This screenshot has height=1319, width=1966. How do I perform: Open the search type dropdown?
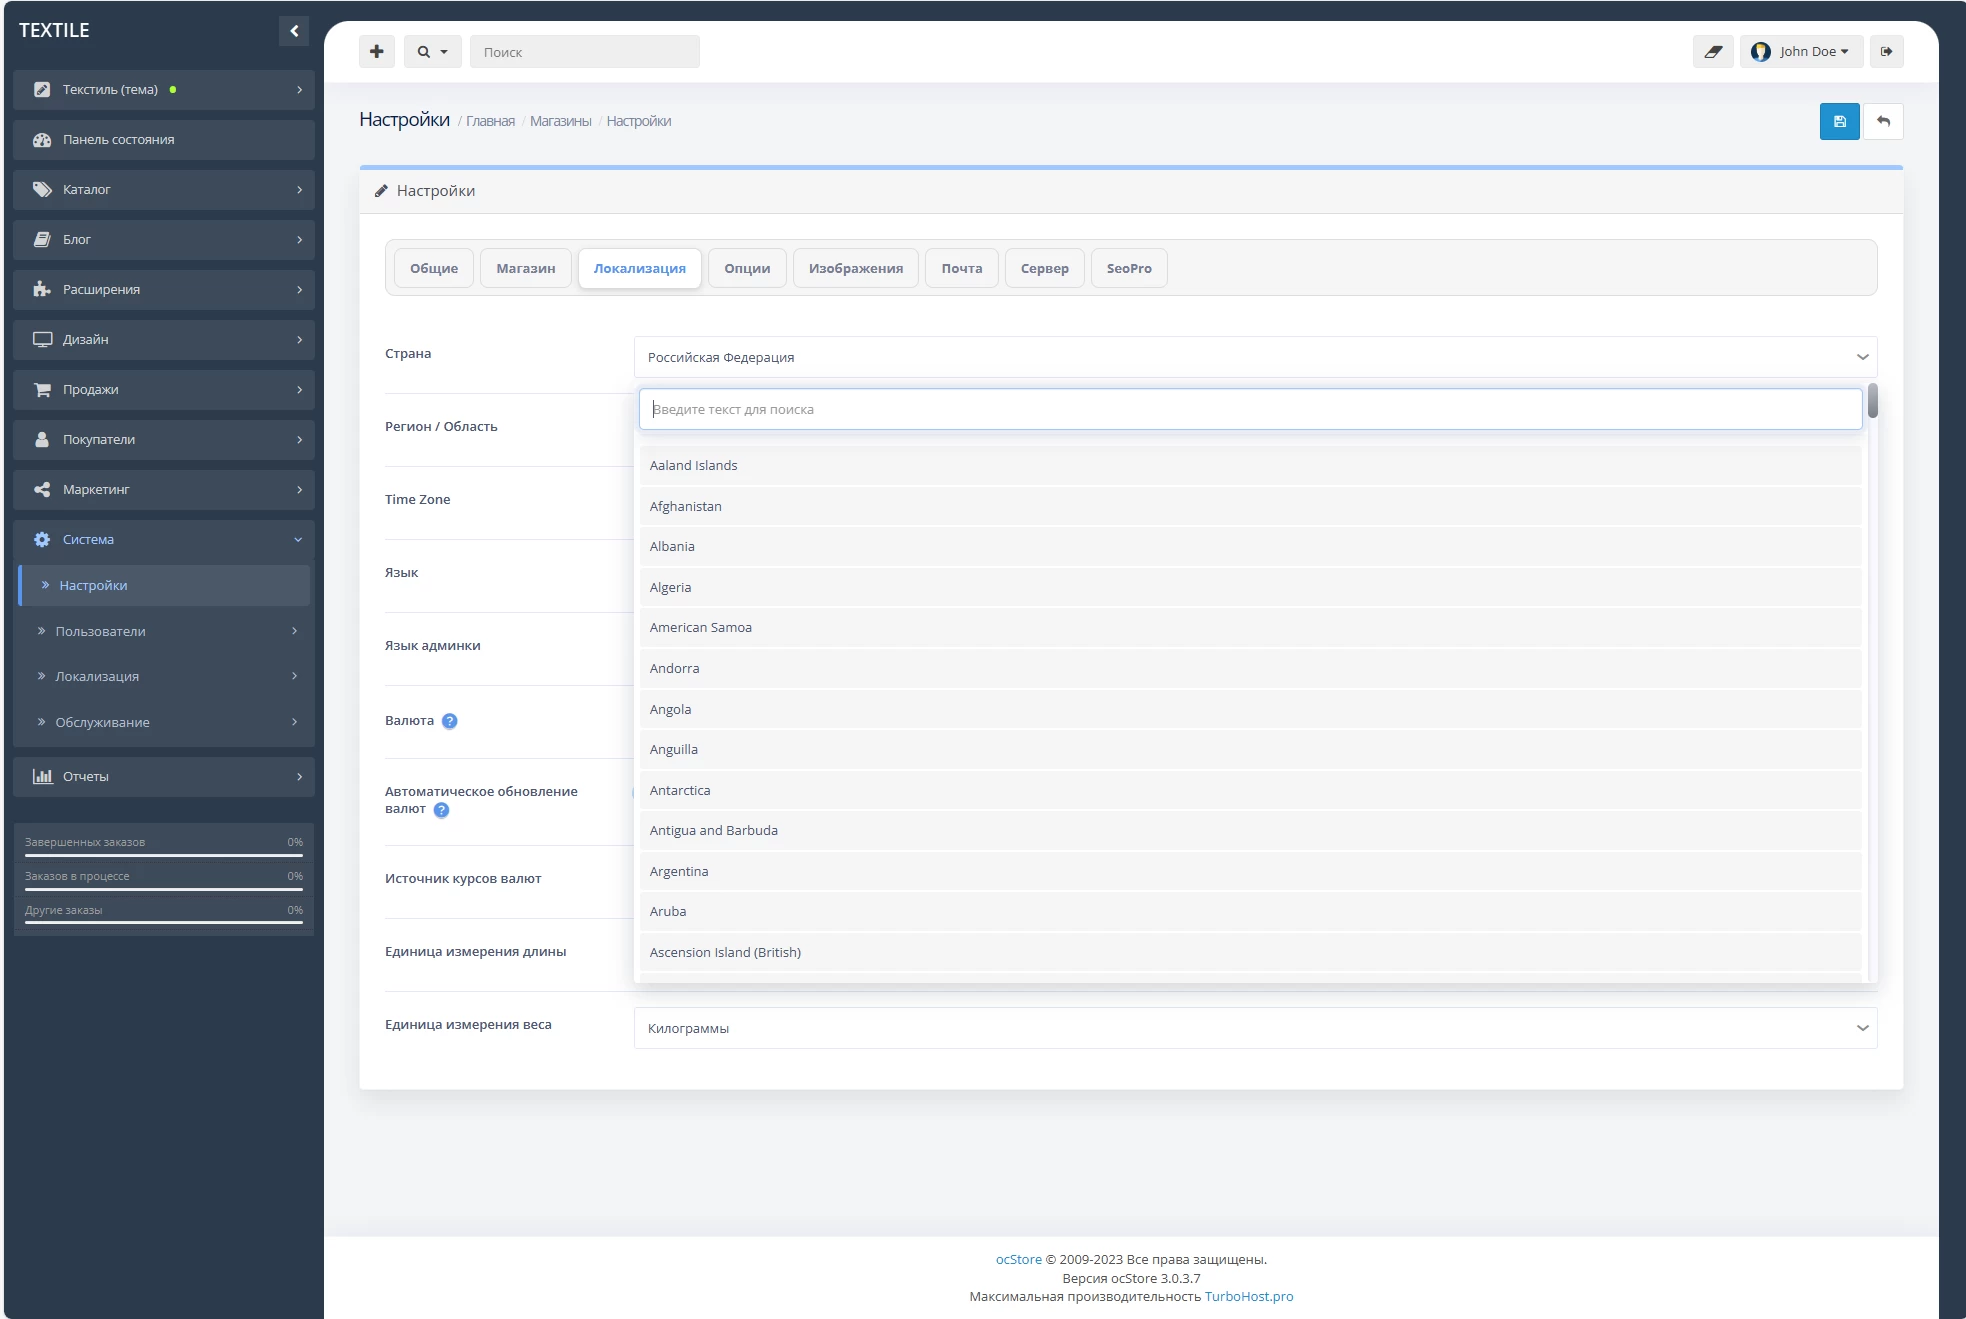click(433, 52)
